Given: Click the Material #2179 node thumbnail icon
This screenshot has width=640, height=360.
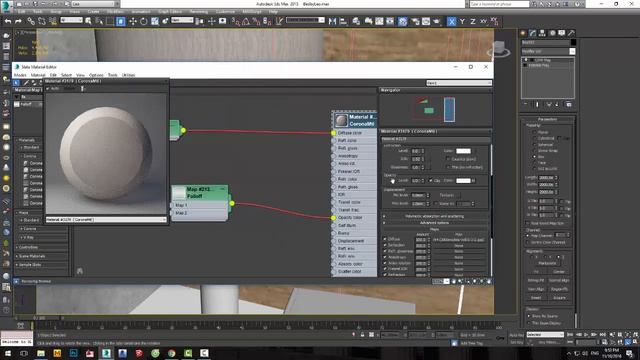Looking at the screenshot, I should (x=341, y=120).
